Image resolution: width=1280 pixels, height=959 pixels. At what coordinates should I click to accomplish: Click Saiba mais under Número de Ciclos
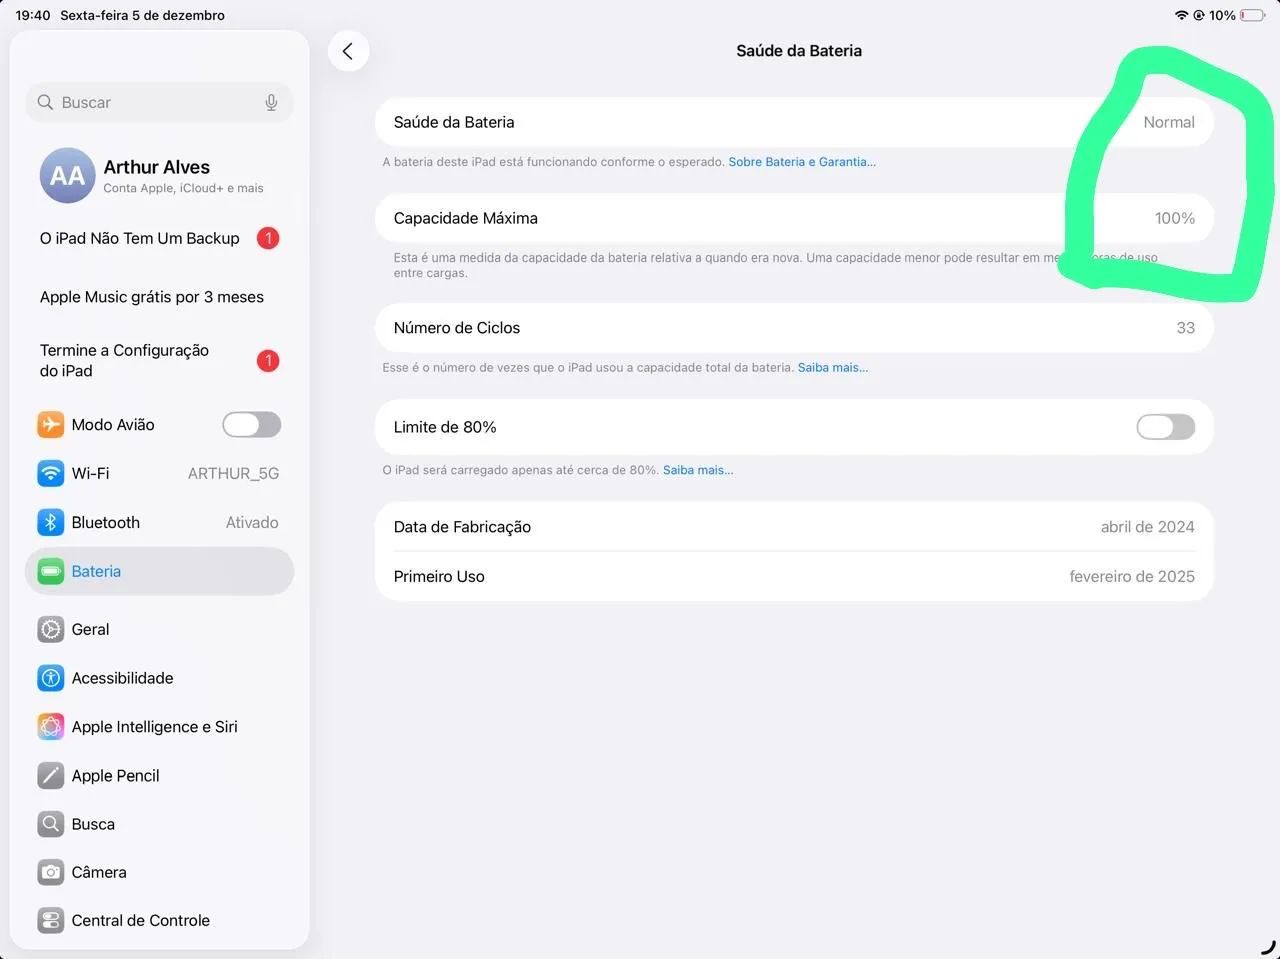(x=833, y=368)
